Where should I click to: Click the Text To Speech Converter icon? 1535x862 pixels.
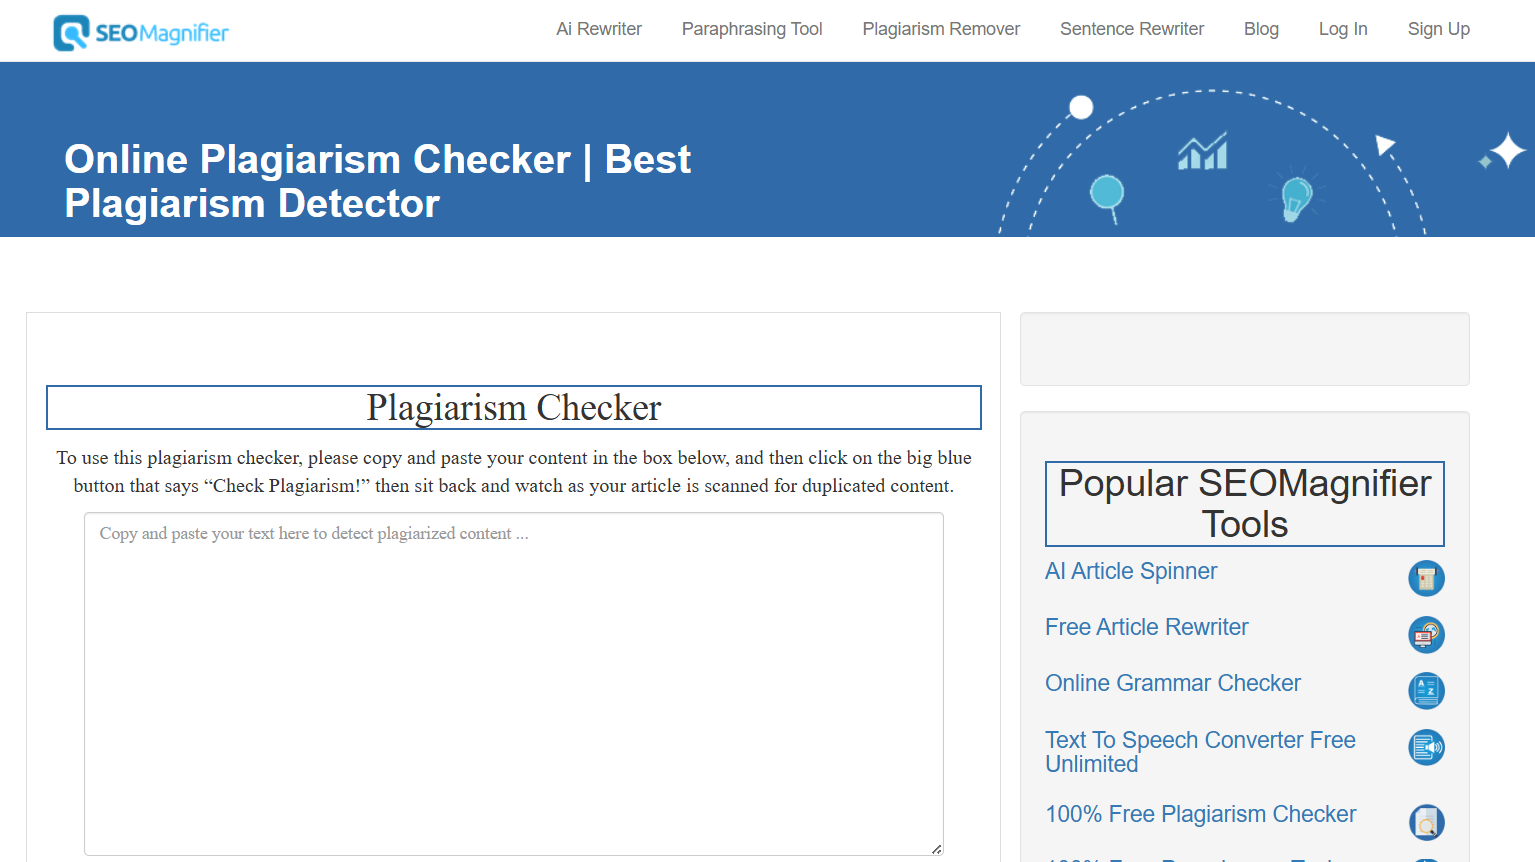1426,747
